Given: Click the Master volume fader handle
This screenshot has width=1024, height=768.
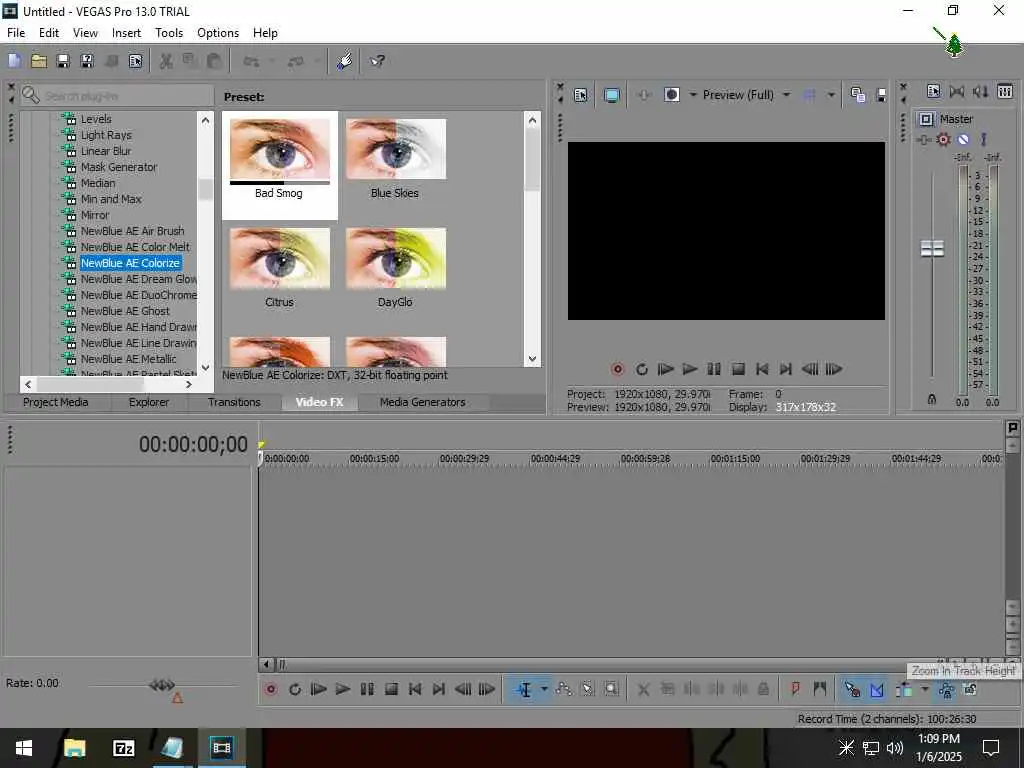Looking at the screenshot, I should click(x=932, y=249).
